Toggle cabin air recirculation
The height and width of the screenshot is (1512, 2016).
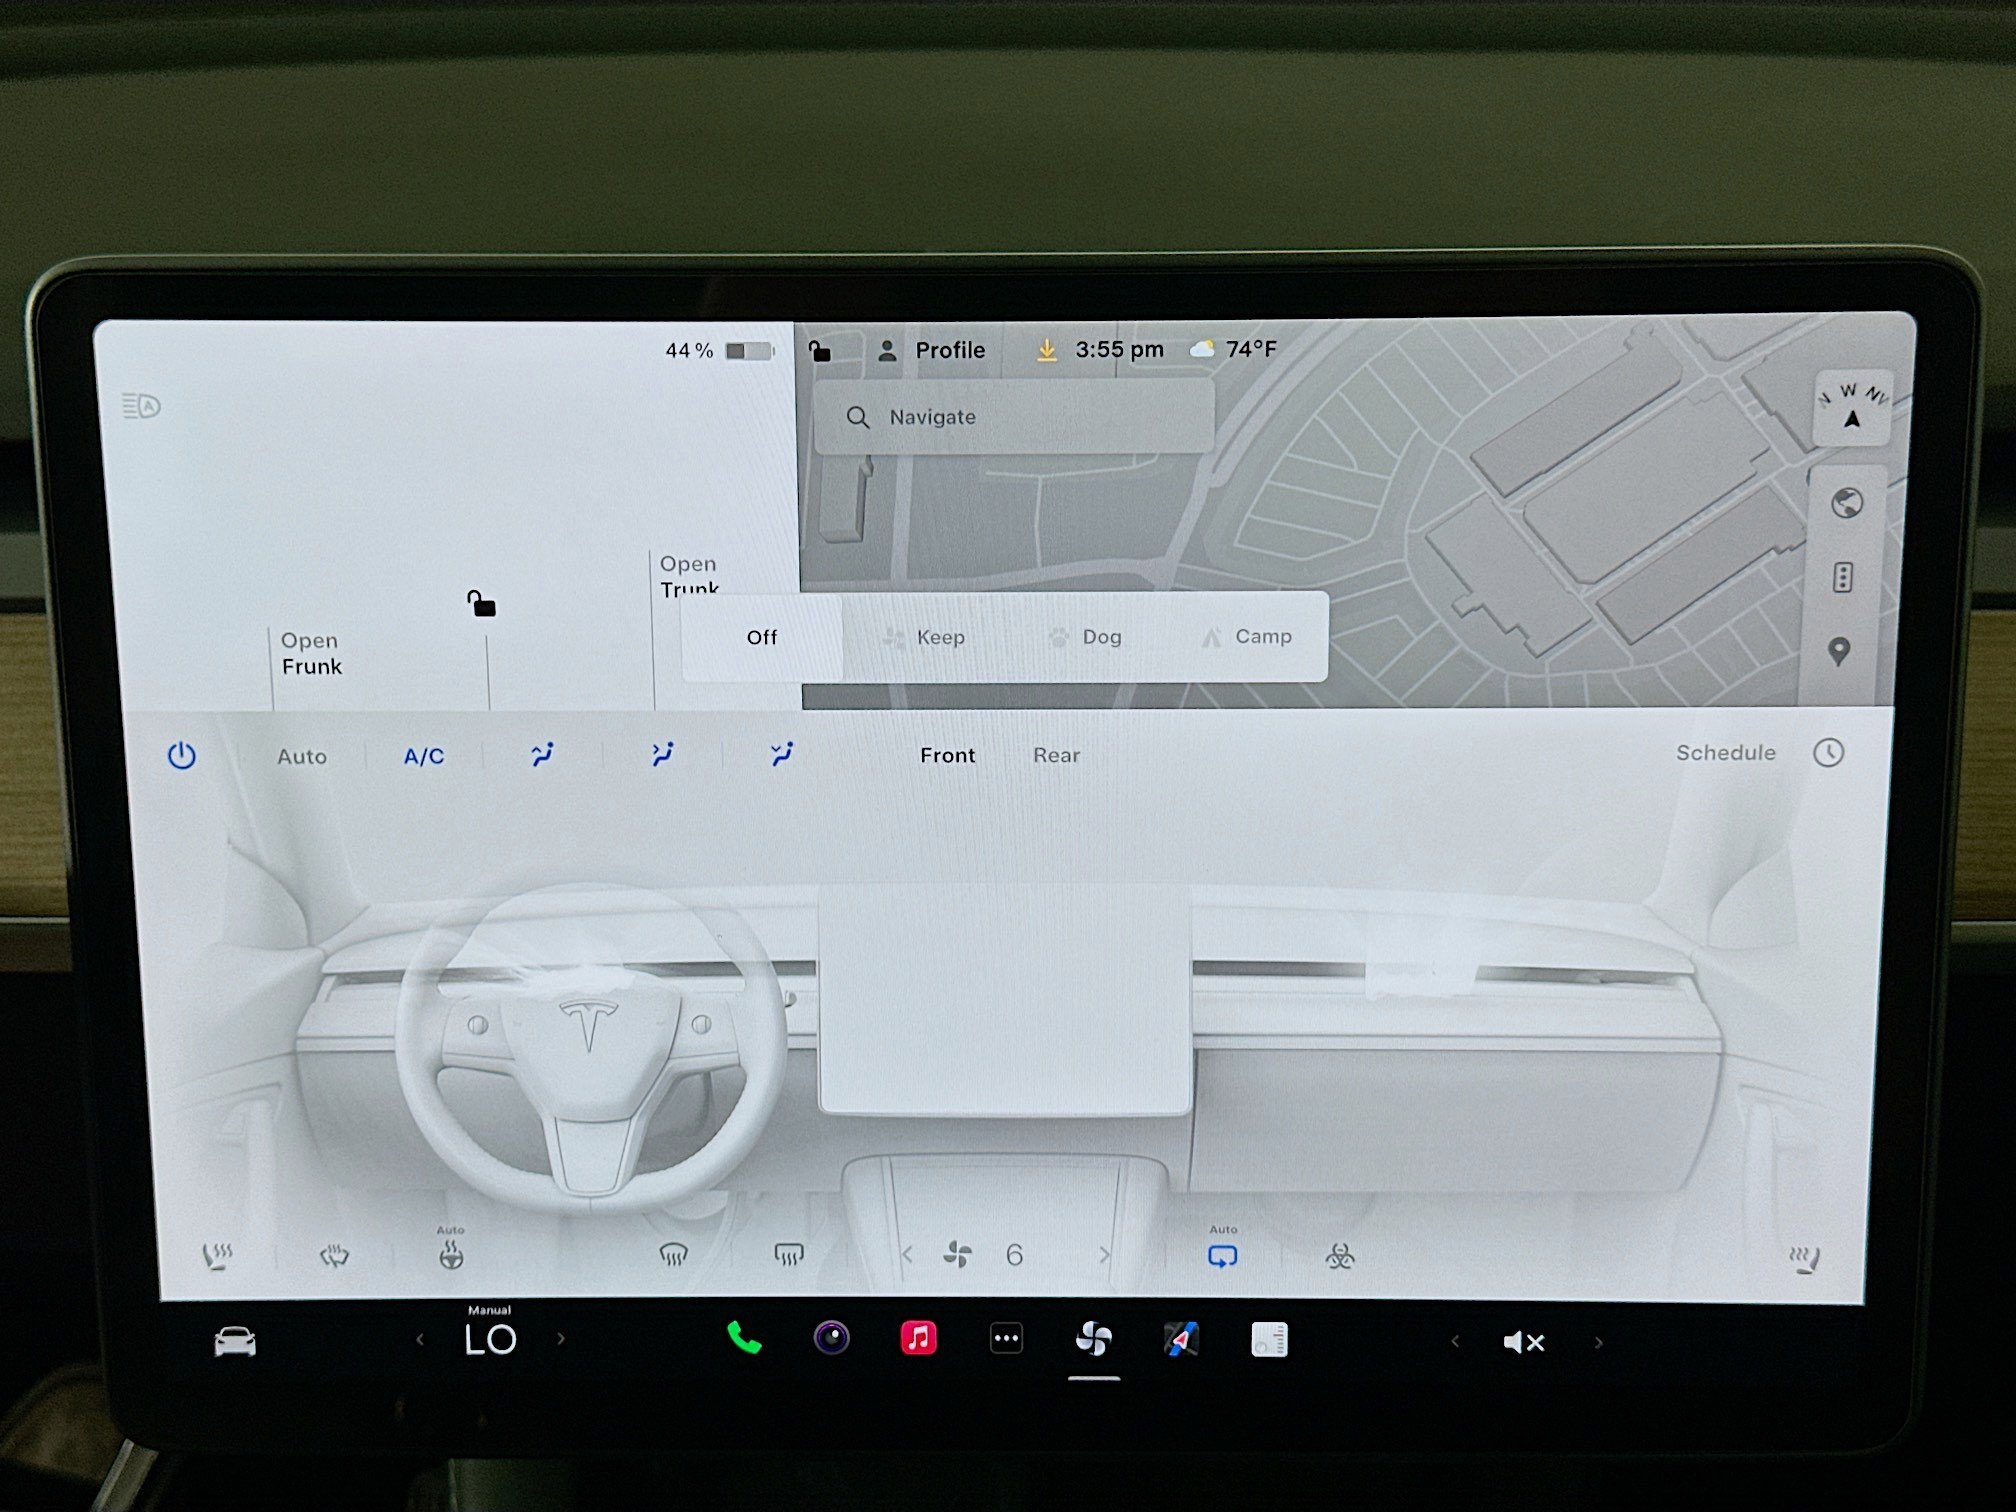[1222, 1254]
